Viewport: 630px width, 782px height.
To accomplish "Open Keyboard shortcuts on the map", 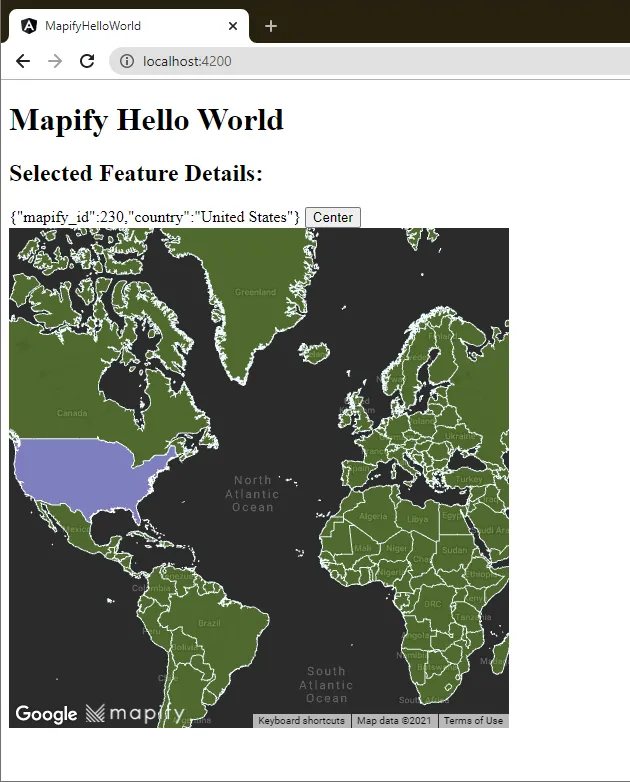I will [301, 721].
